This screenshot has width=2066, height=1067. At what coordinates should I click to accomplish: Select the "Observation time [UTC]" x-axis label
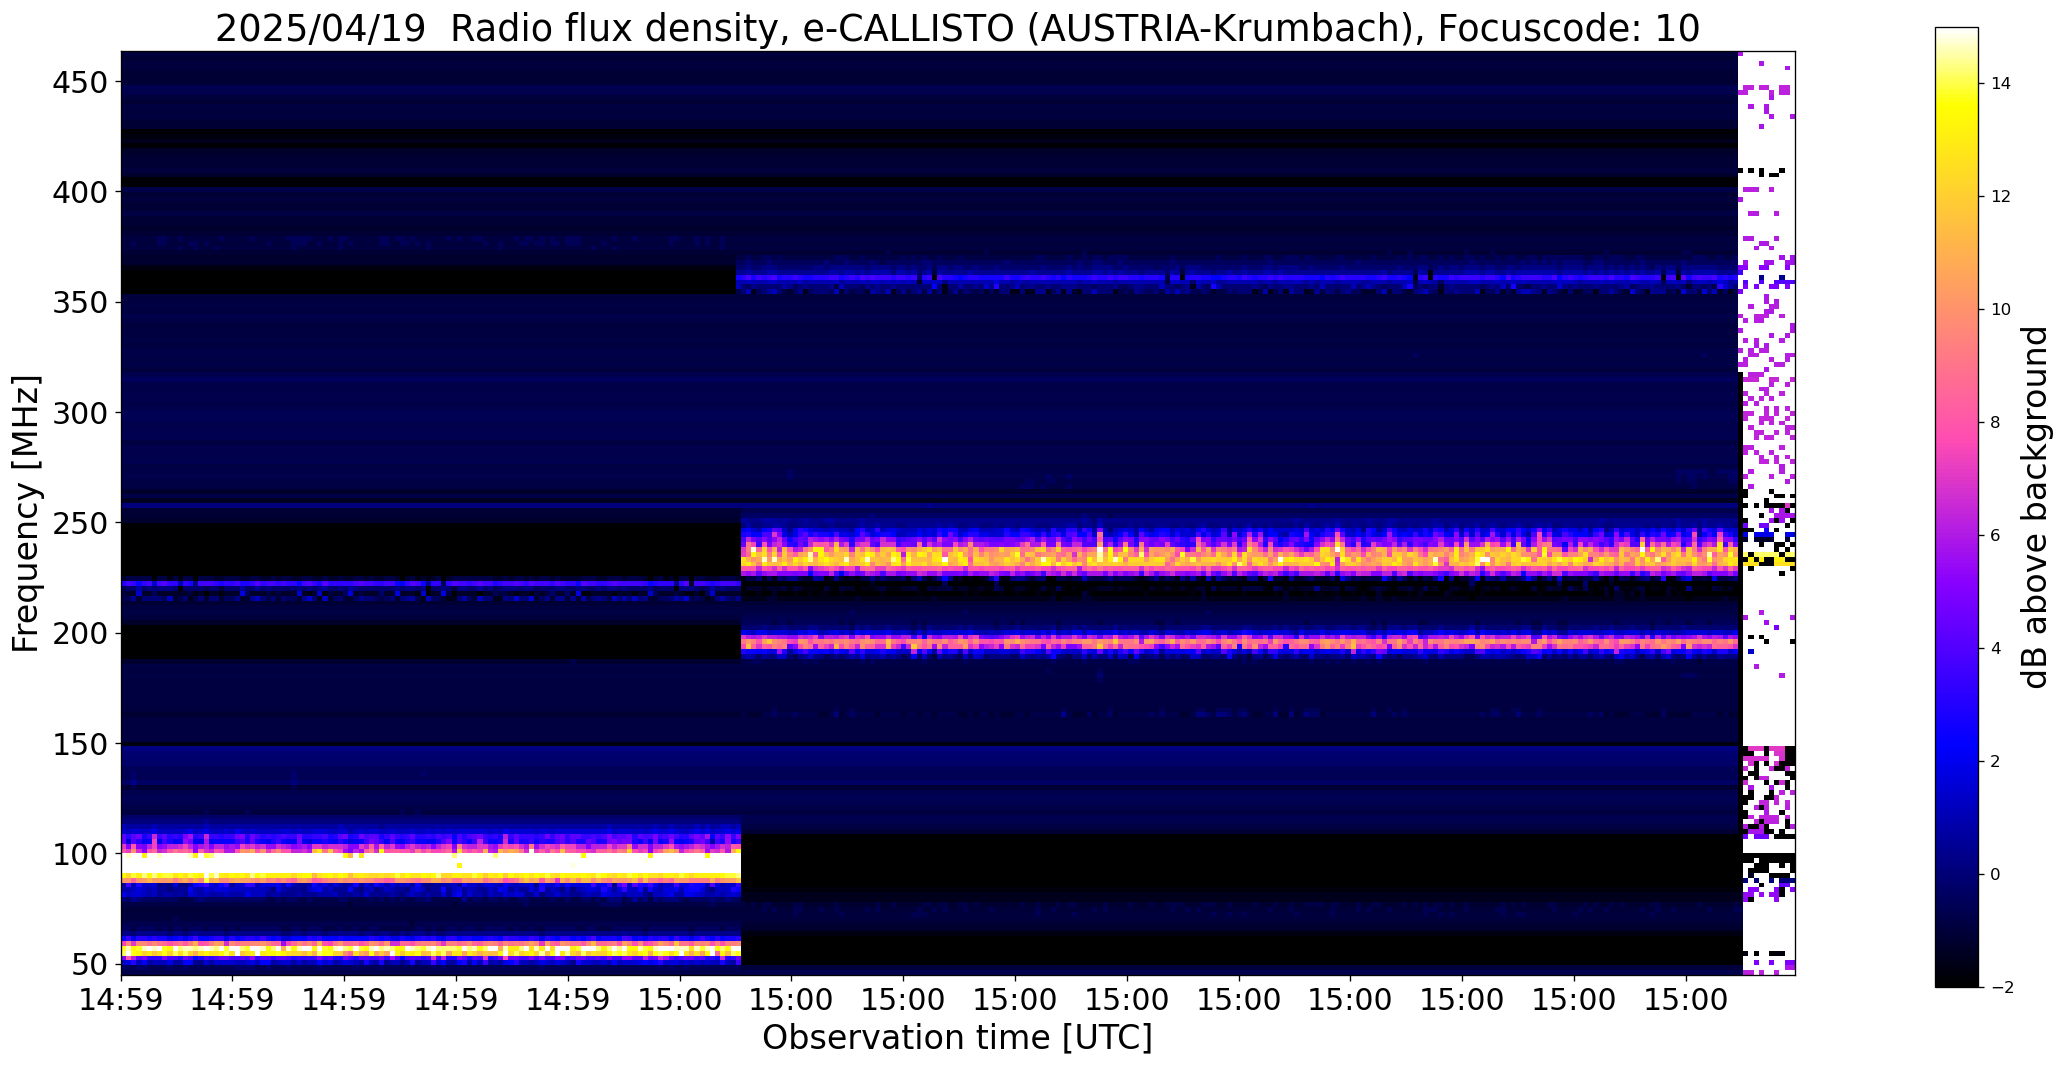957,1037
